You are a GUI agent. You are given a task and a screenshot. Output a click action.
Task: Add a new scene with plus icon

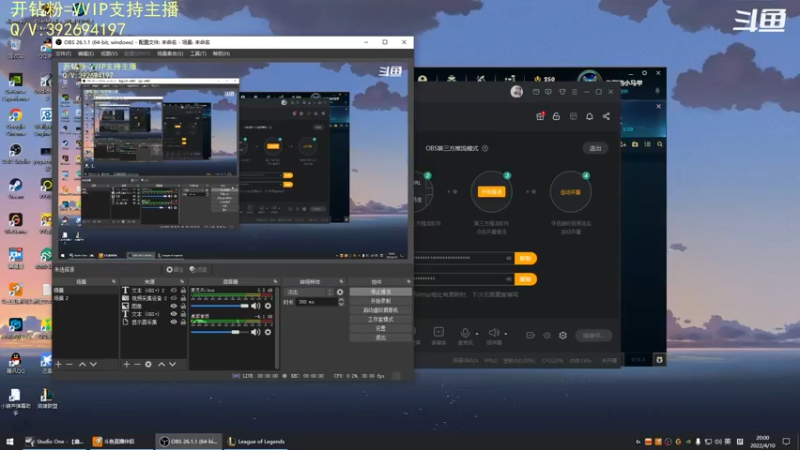59,364
